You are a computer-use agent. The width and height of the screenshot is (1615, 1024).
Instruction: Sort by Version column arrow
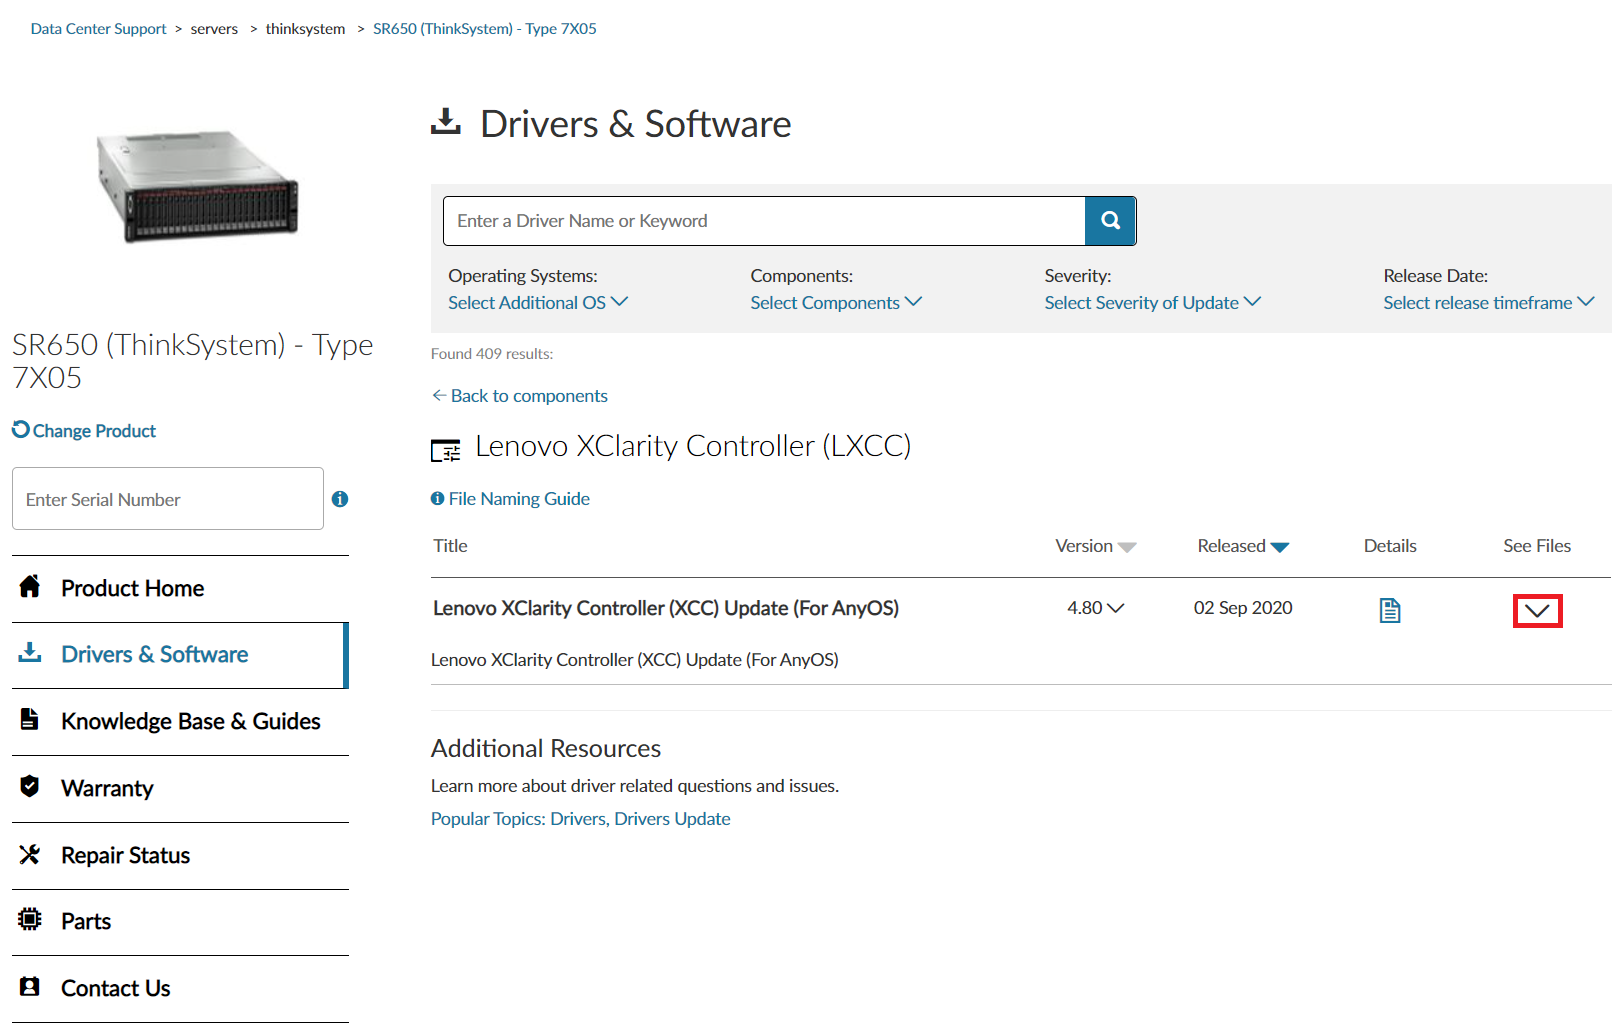(1127, 547)
